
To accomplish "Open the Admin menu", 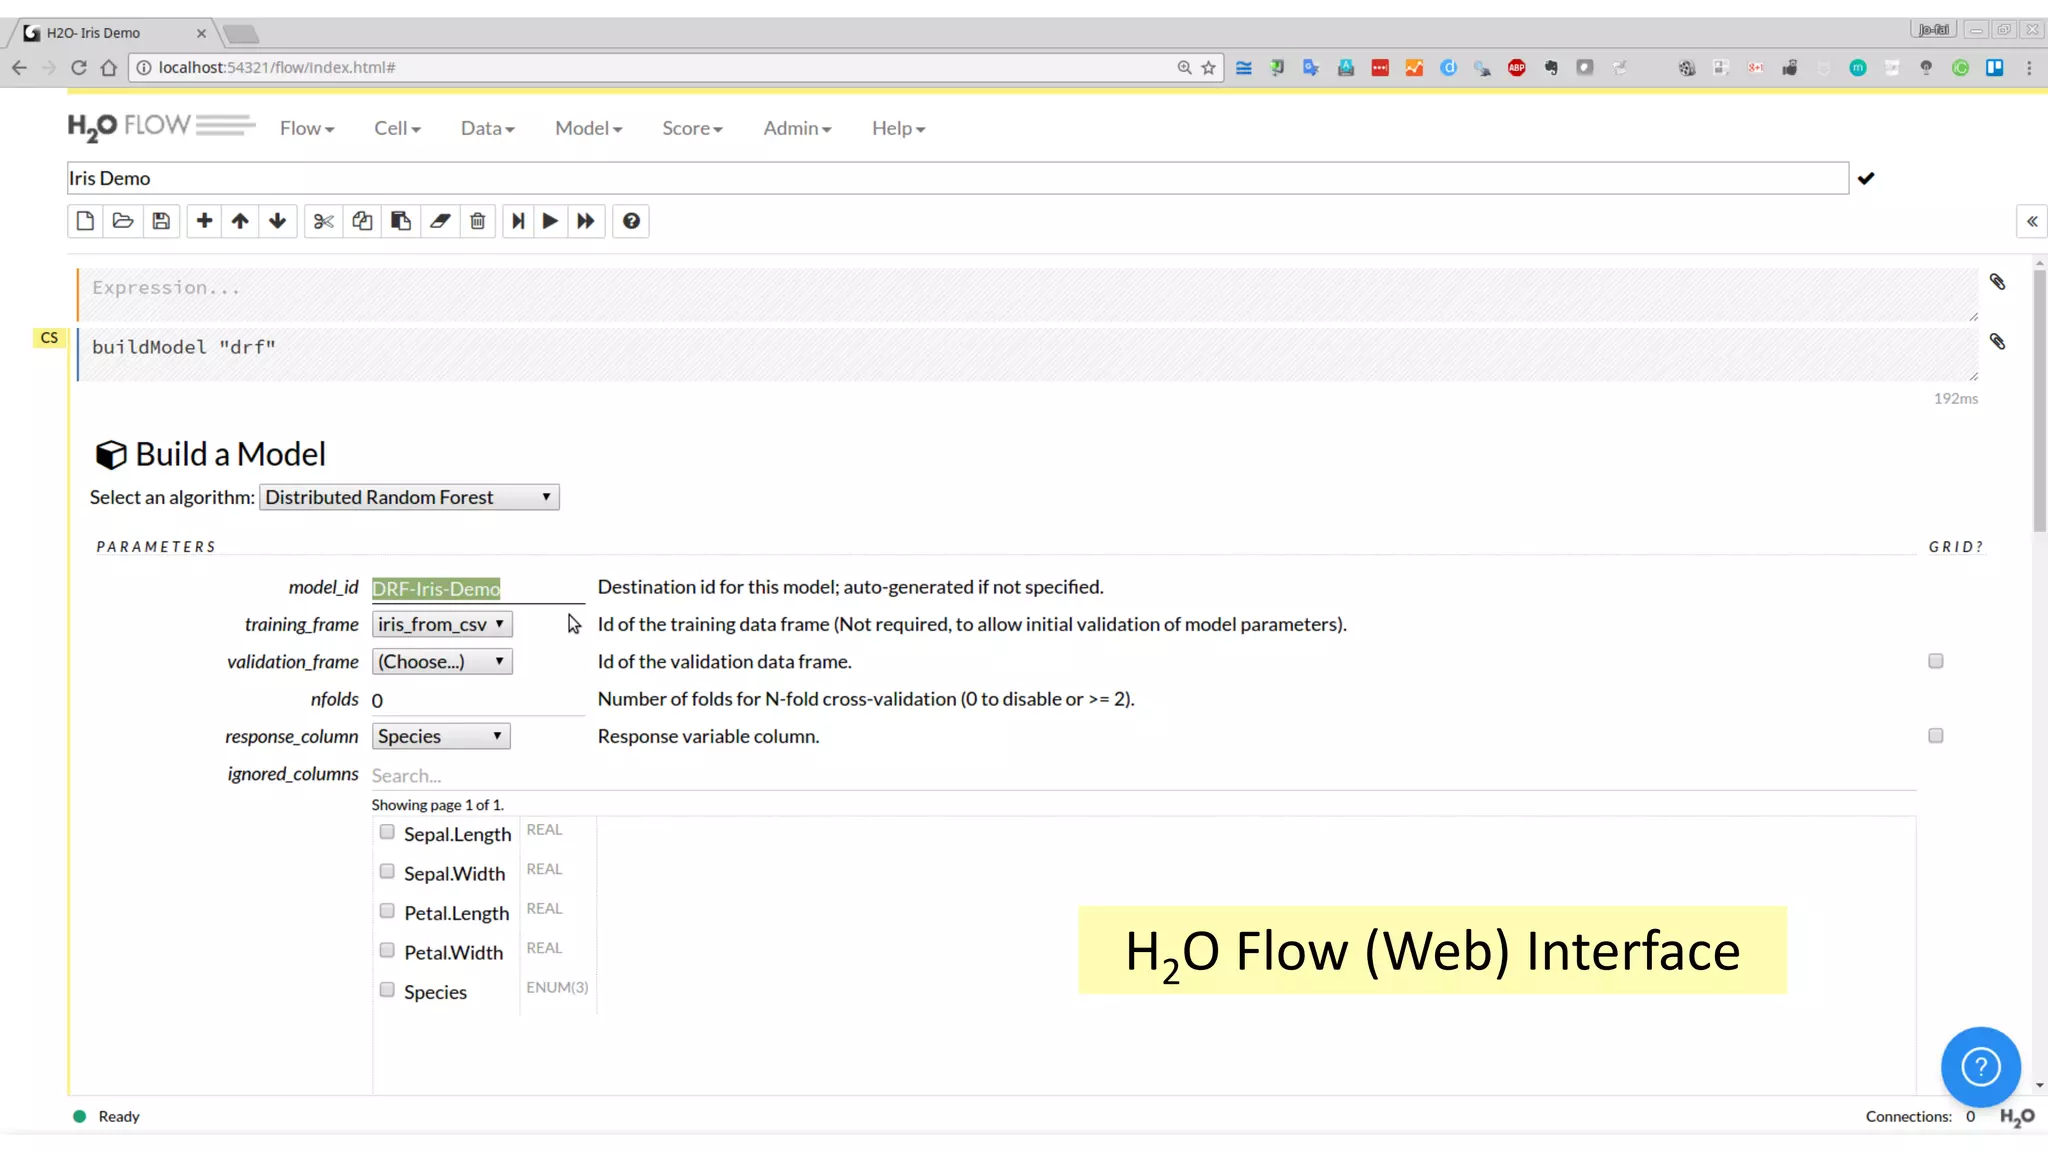I will pos(797,128).
